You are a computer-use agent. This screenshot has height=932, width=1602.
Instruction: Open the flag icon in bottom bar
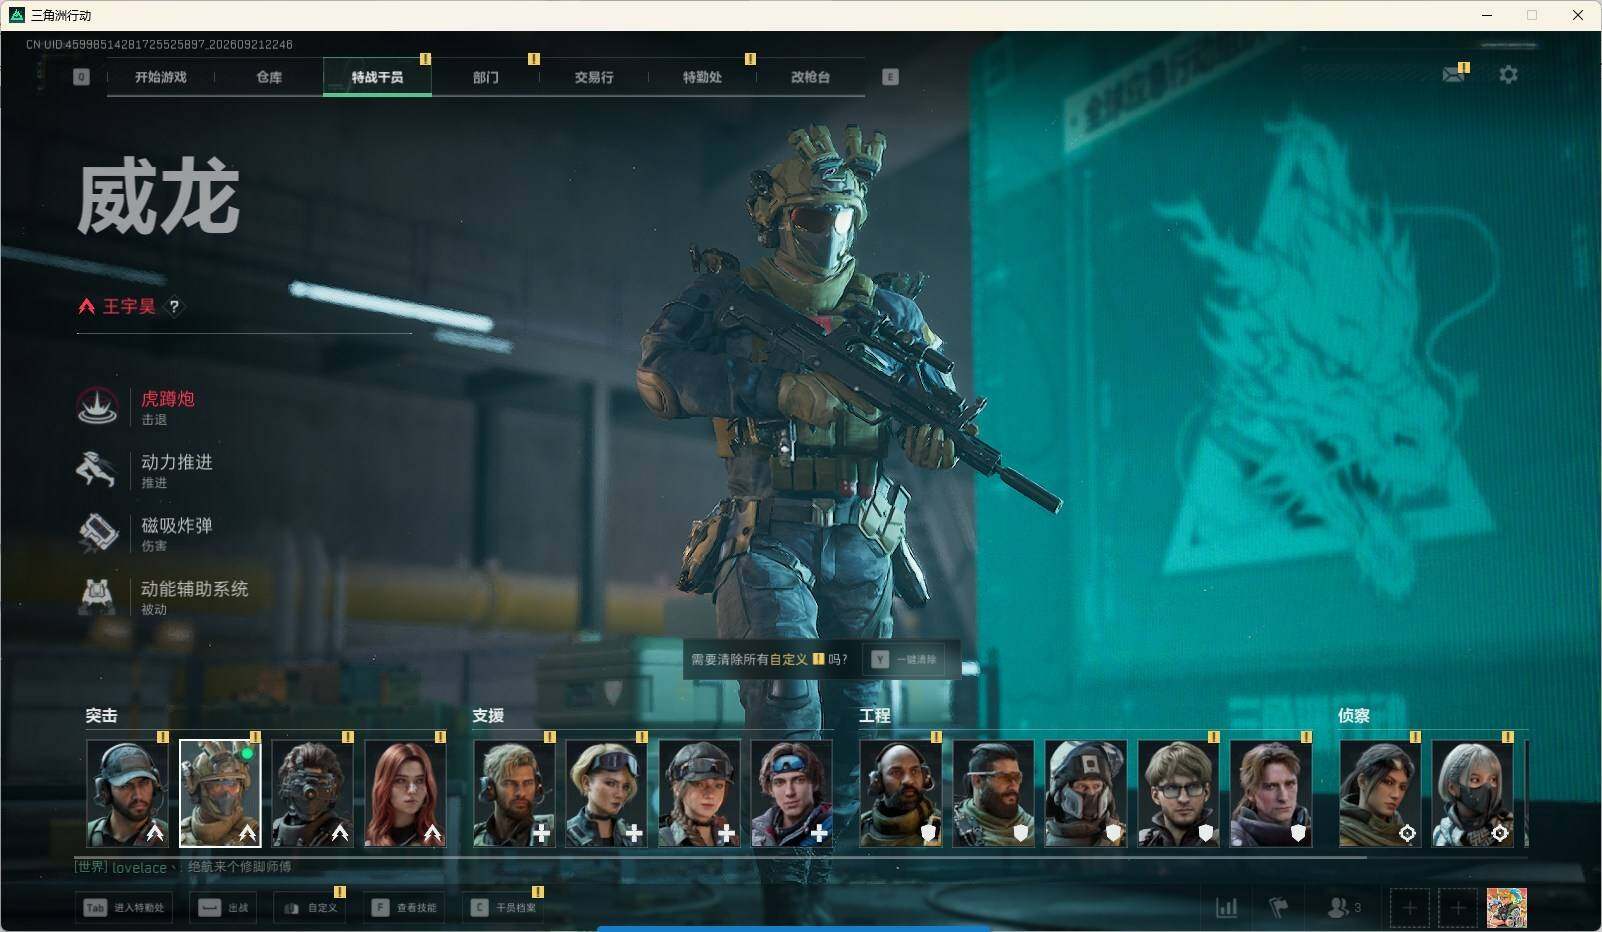pos(1278,908)
